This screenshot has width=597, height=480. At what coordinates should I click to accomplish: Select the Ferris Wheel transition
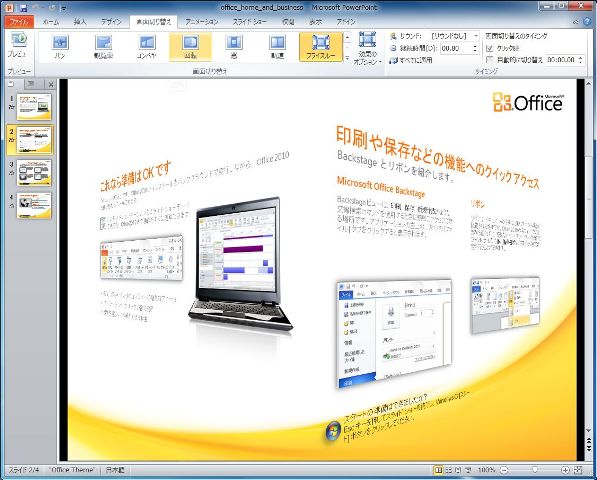coord(104,46)
